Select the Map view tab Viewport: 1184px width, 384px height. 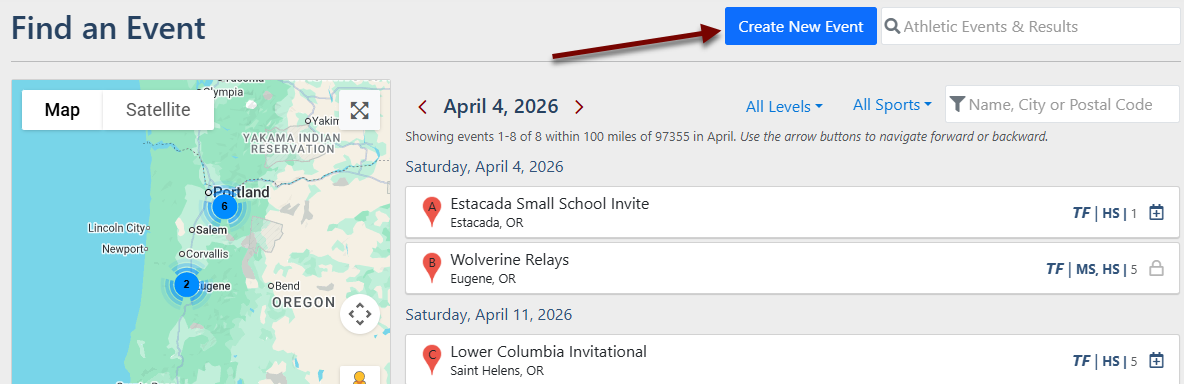[x=62, y=110]
